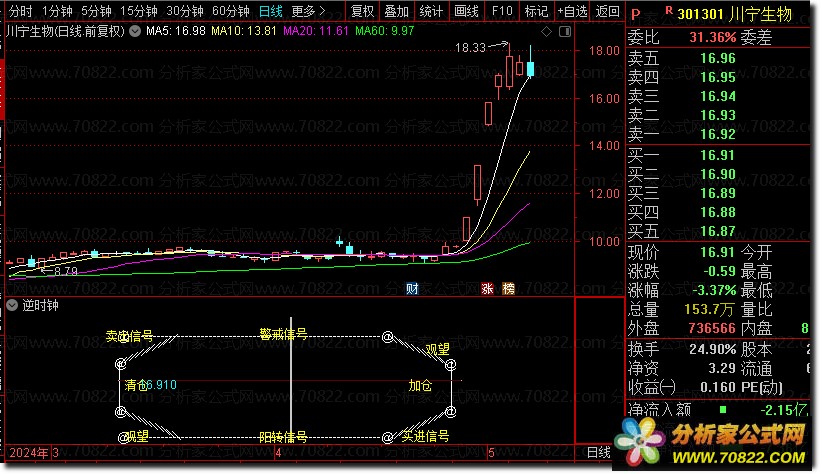
Task: Select the 15分钟 period tab
Action: point(138,11)
